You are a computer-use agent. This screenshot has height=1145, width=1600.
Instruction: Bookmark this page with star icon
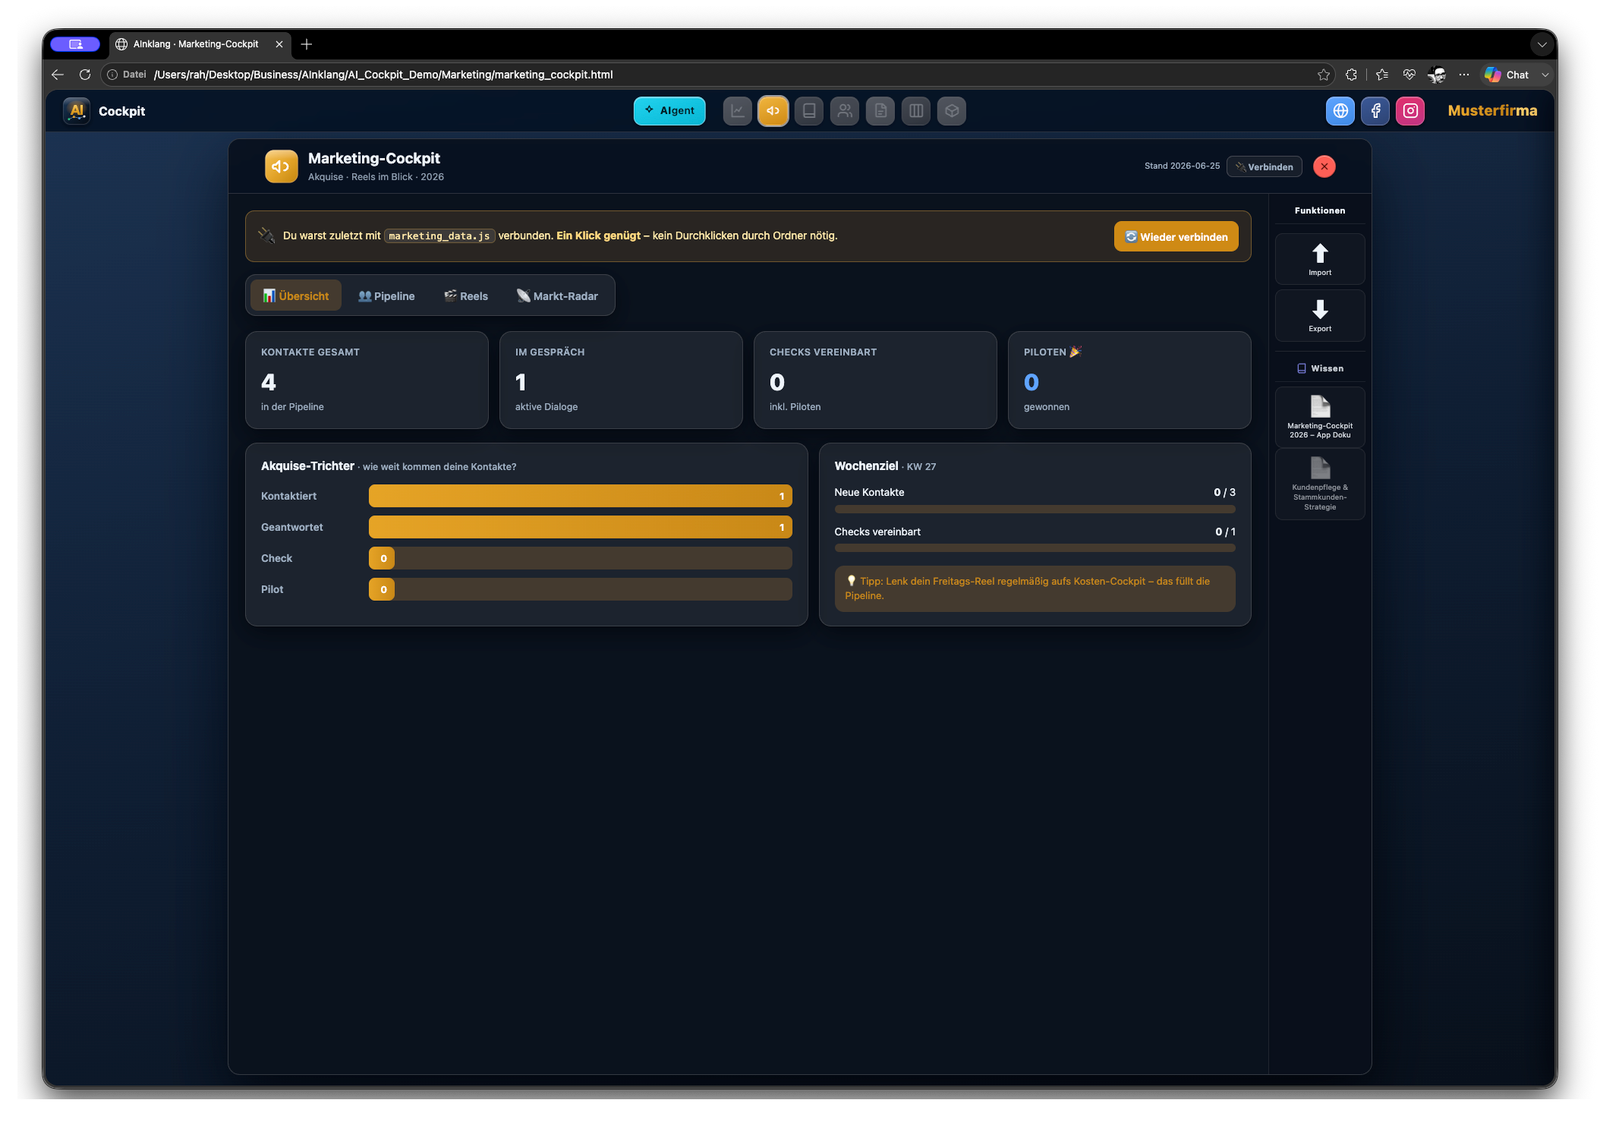coord(1324,74)
